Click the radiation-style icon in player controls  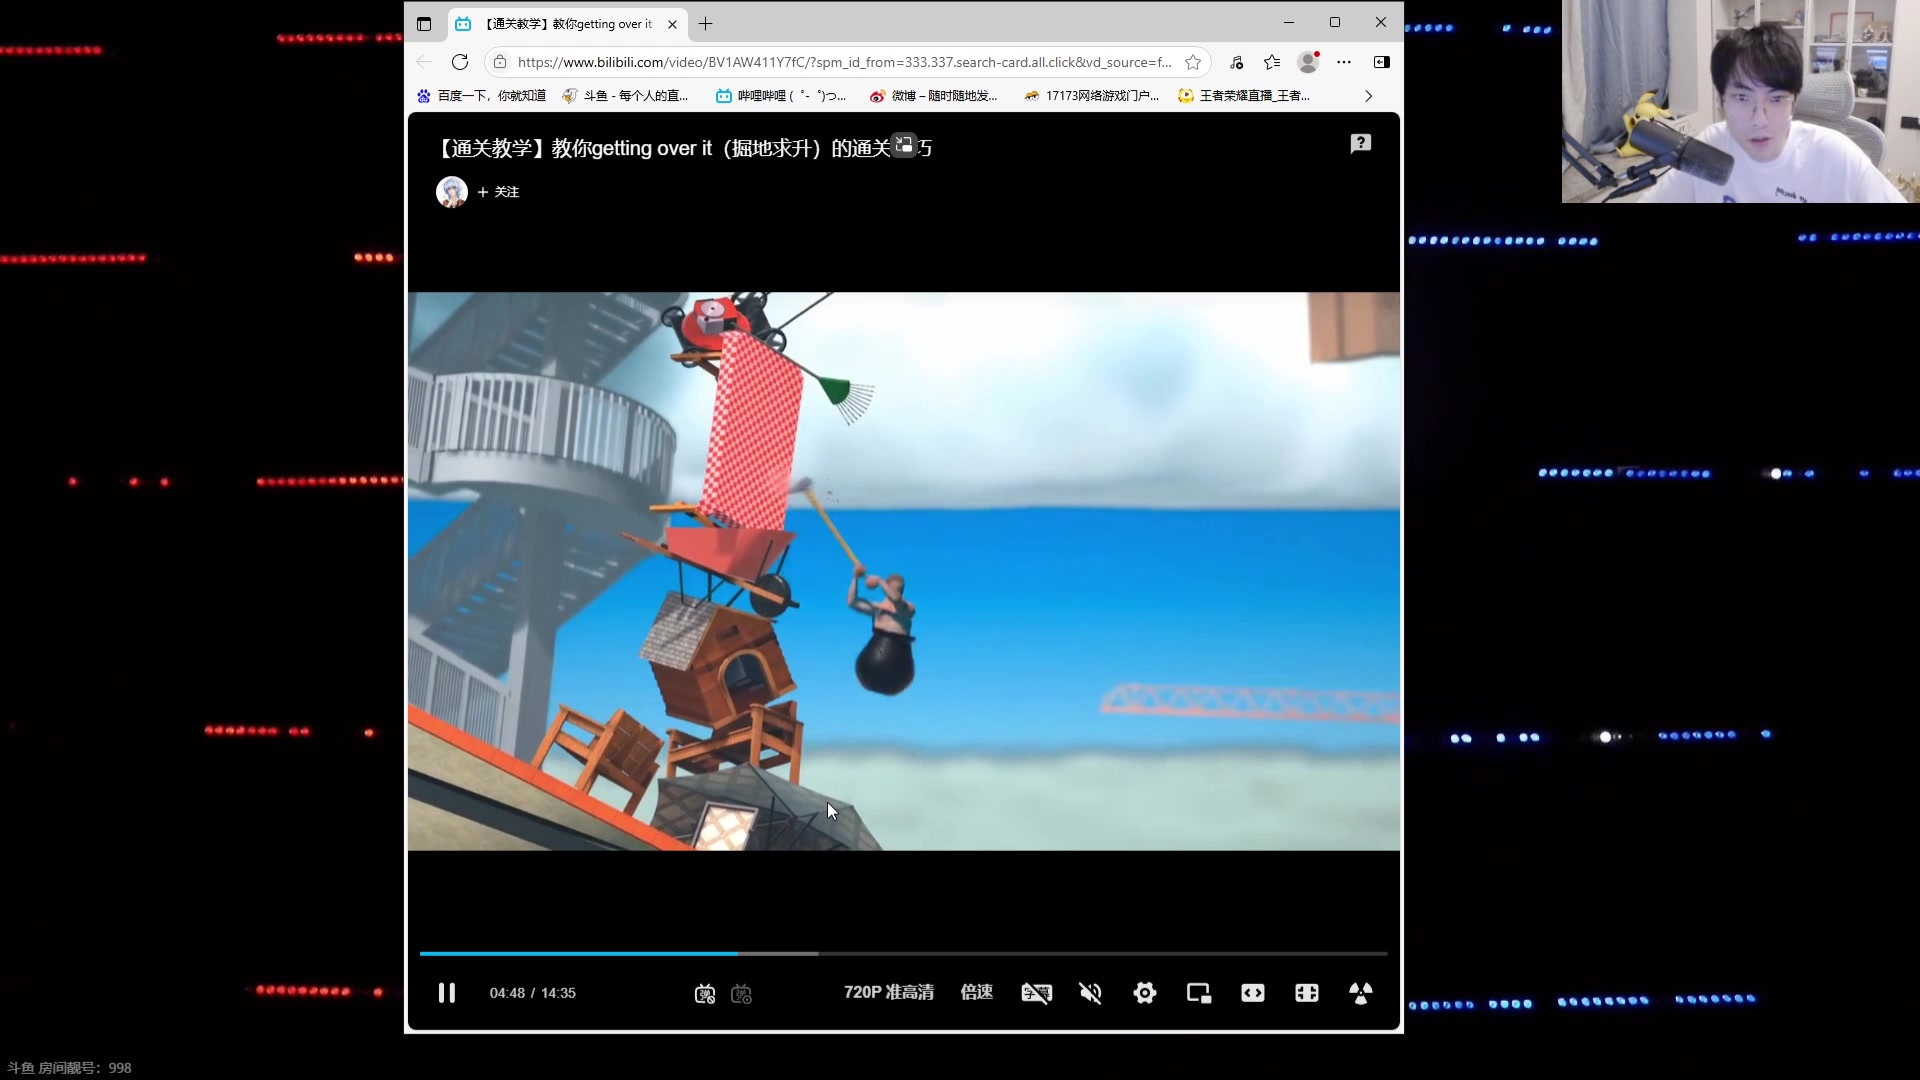click(x=1361, y=993)
